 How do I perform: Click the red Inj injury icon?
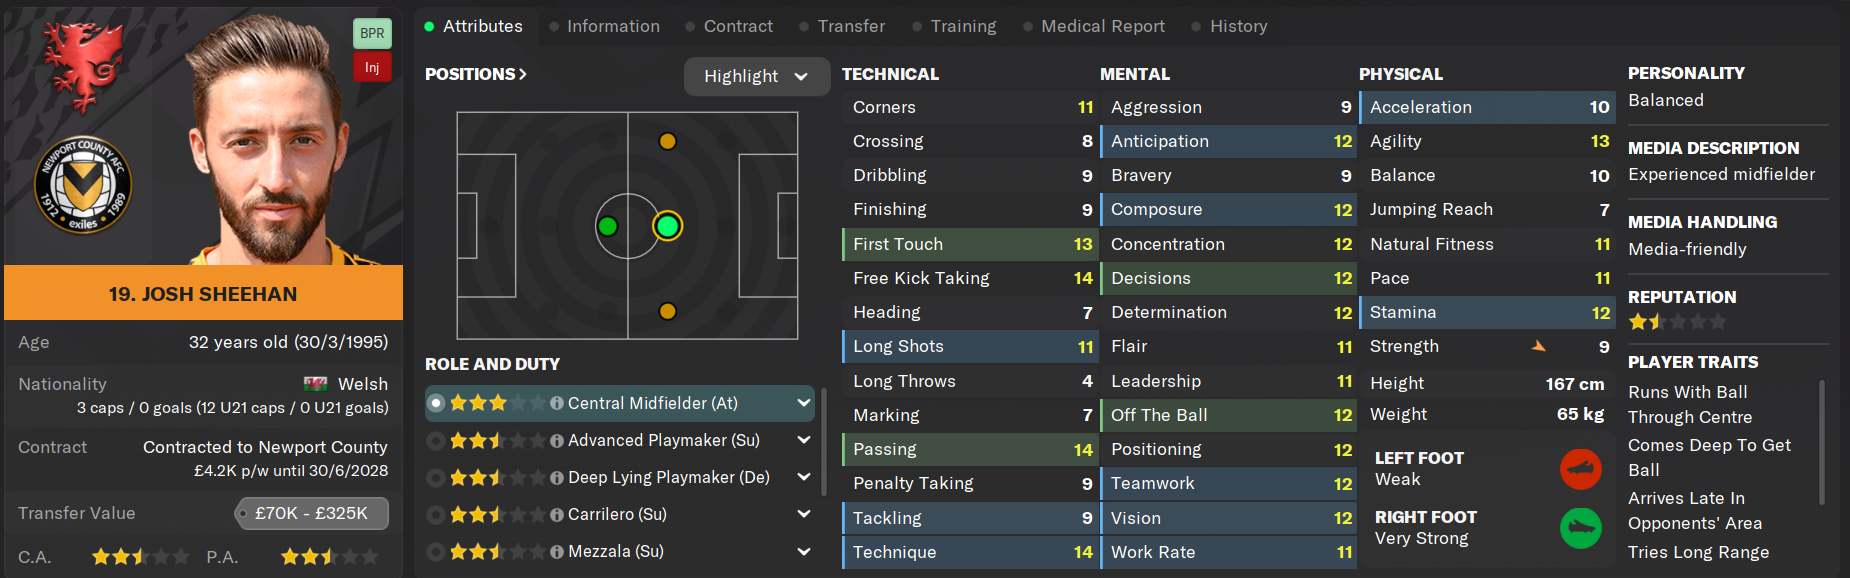click(372, 67)
